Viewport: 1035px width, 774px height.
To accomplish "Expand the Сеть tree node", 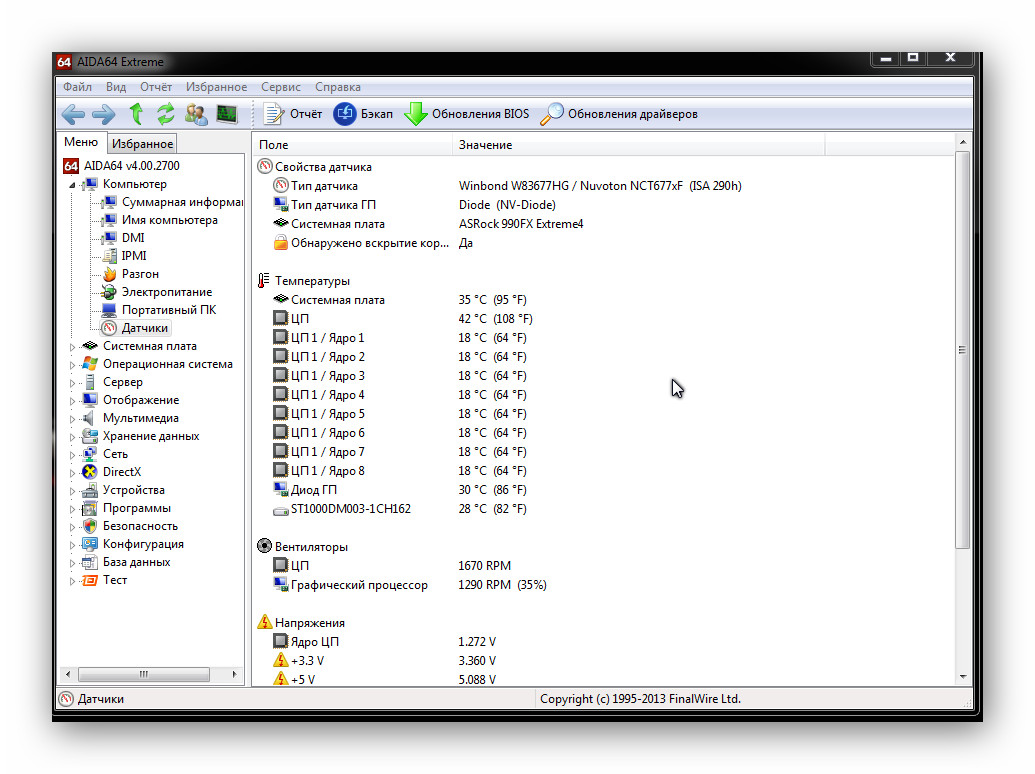I will 72,455.
